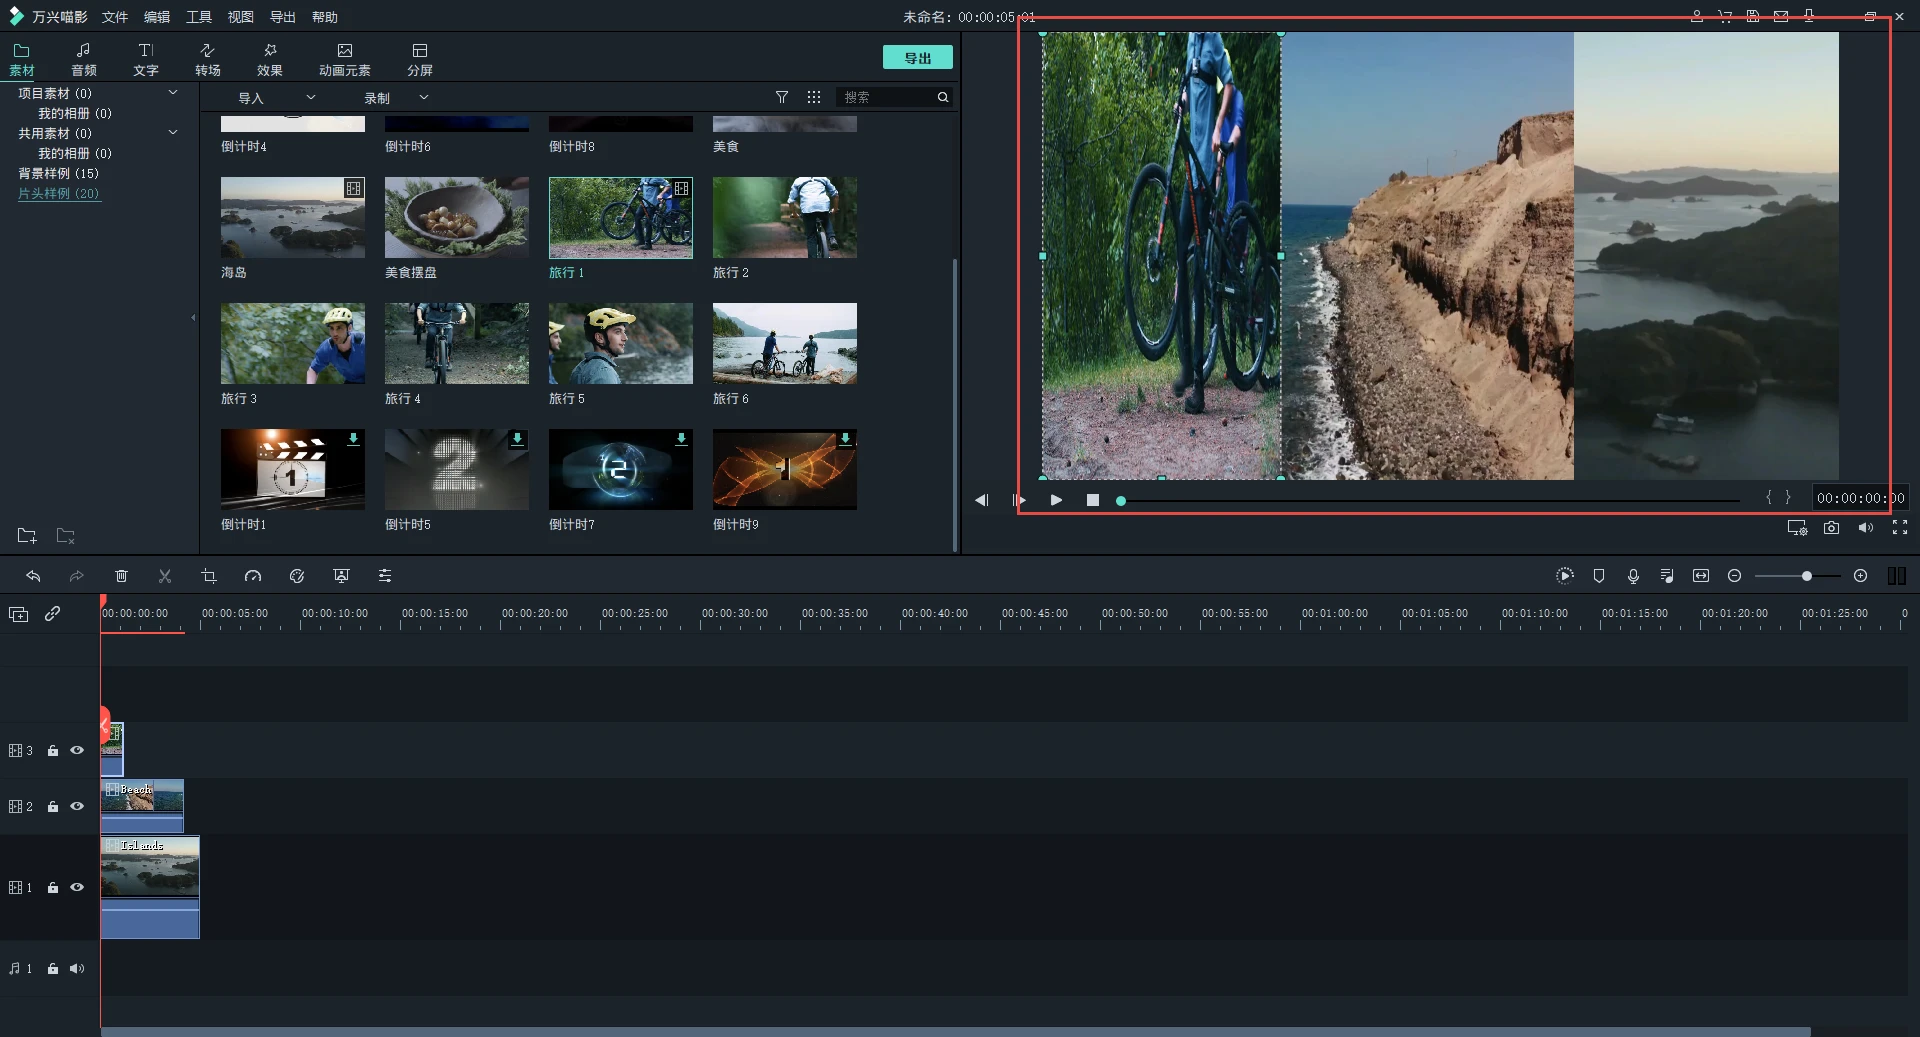Lock video track 1
Viewport: 1920px width, 1037px height.
(x=53, y=887)
